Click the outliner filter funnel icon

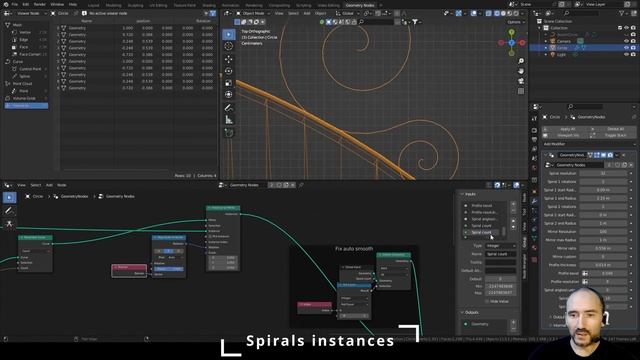(x=622, y=13)
